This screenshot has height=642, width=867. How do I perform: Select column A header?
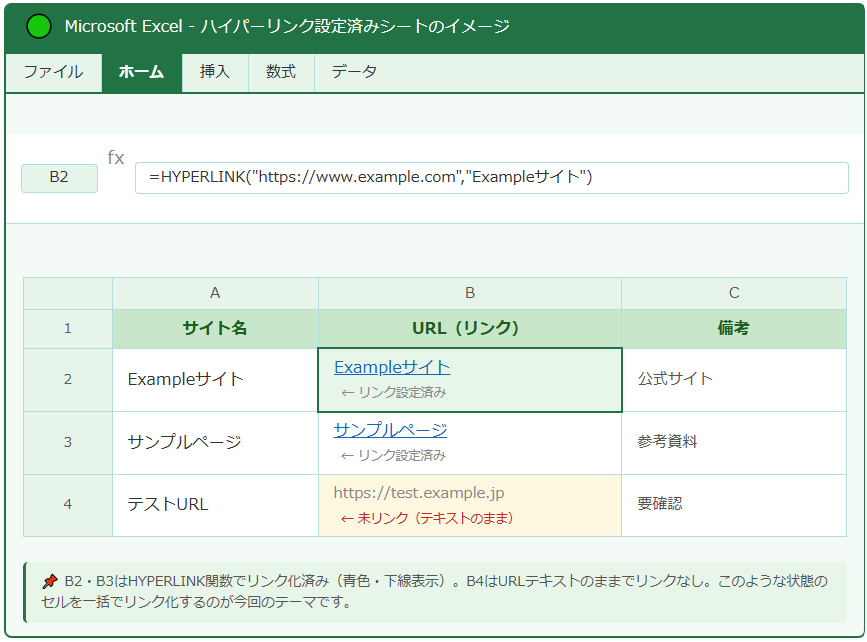(x=215, y=293)
